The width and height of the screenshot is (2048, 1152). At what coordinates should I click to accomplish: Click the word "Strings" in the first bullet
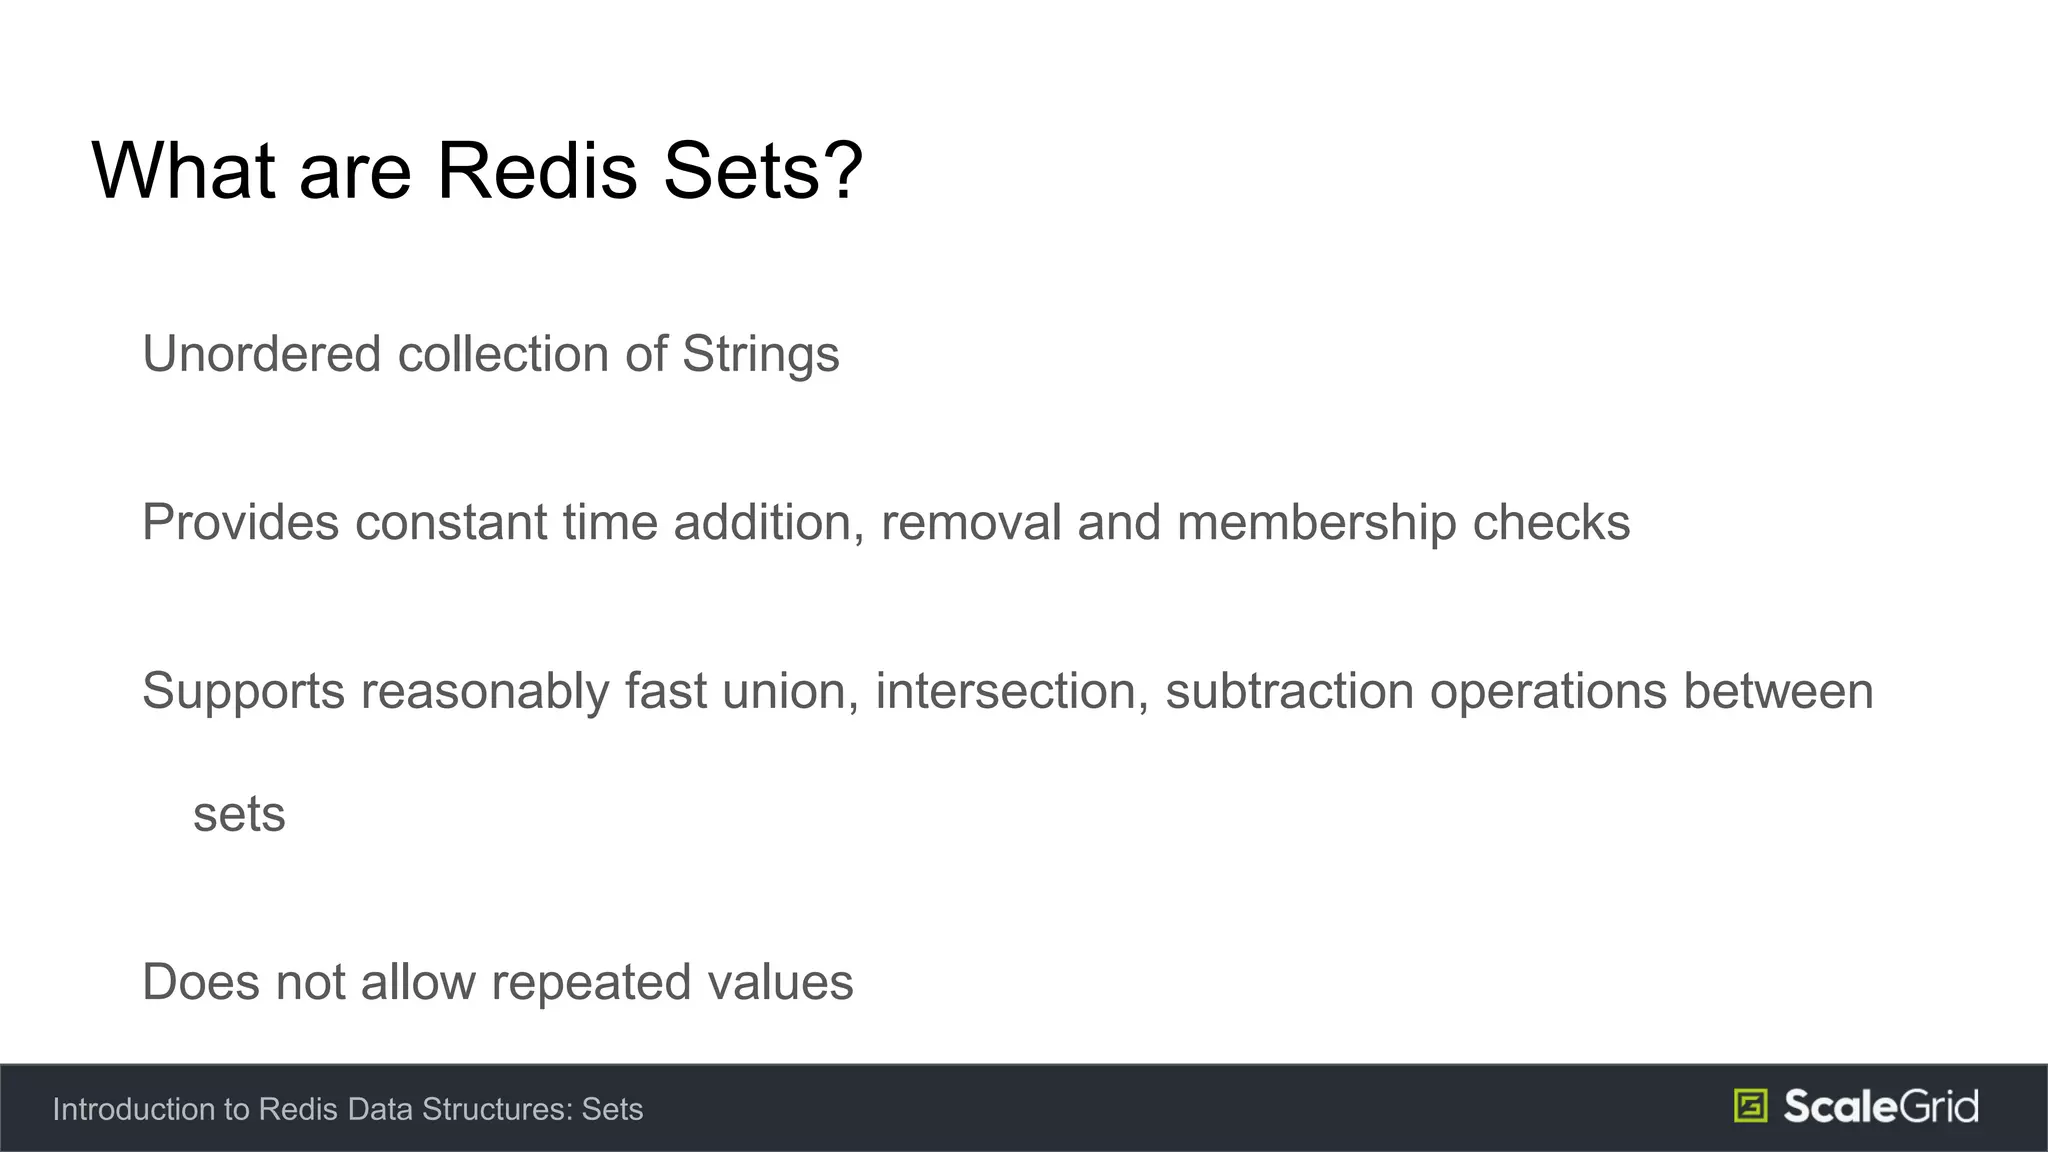point(761,355)
